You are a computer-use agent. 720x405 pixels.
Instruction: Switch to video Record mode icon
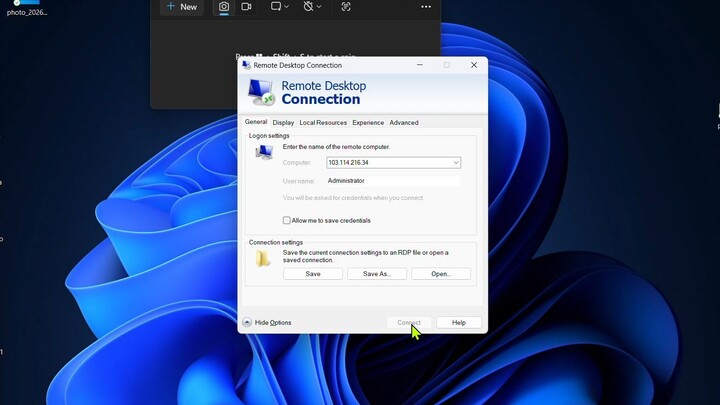pyautogui.click(x=247, y=6)
